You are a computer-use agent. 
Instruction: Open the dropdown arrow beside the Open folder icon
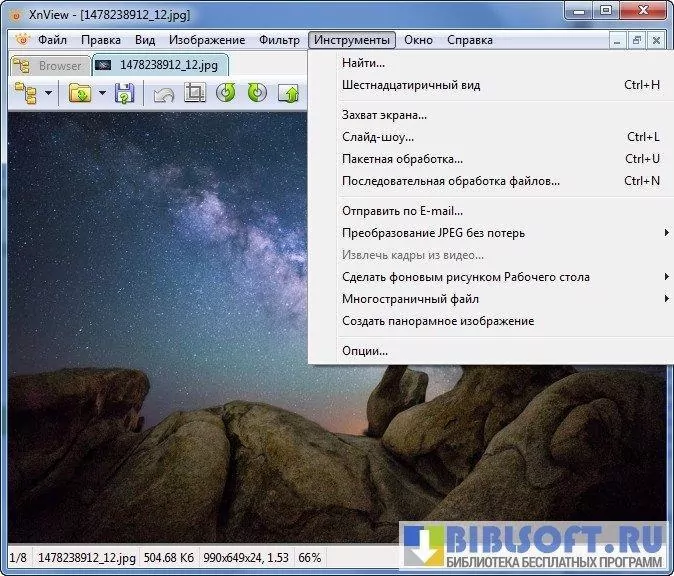pyautogui.click(x=101, y=94)
